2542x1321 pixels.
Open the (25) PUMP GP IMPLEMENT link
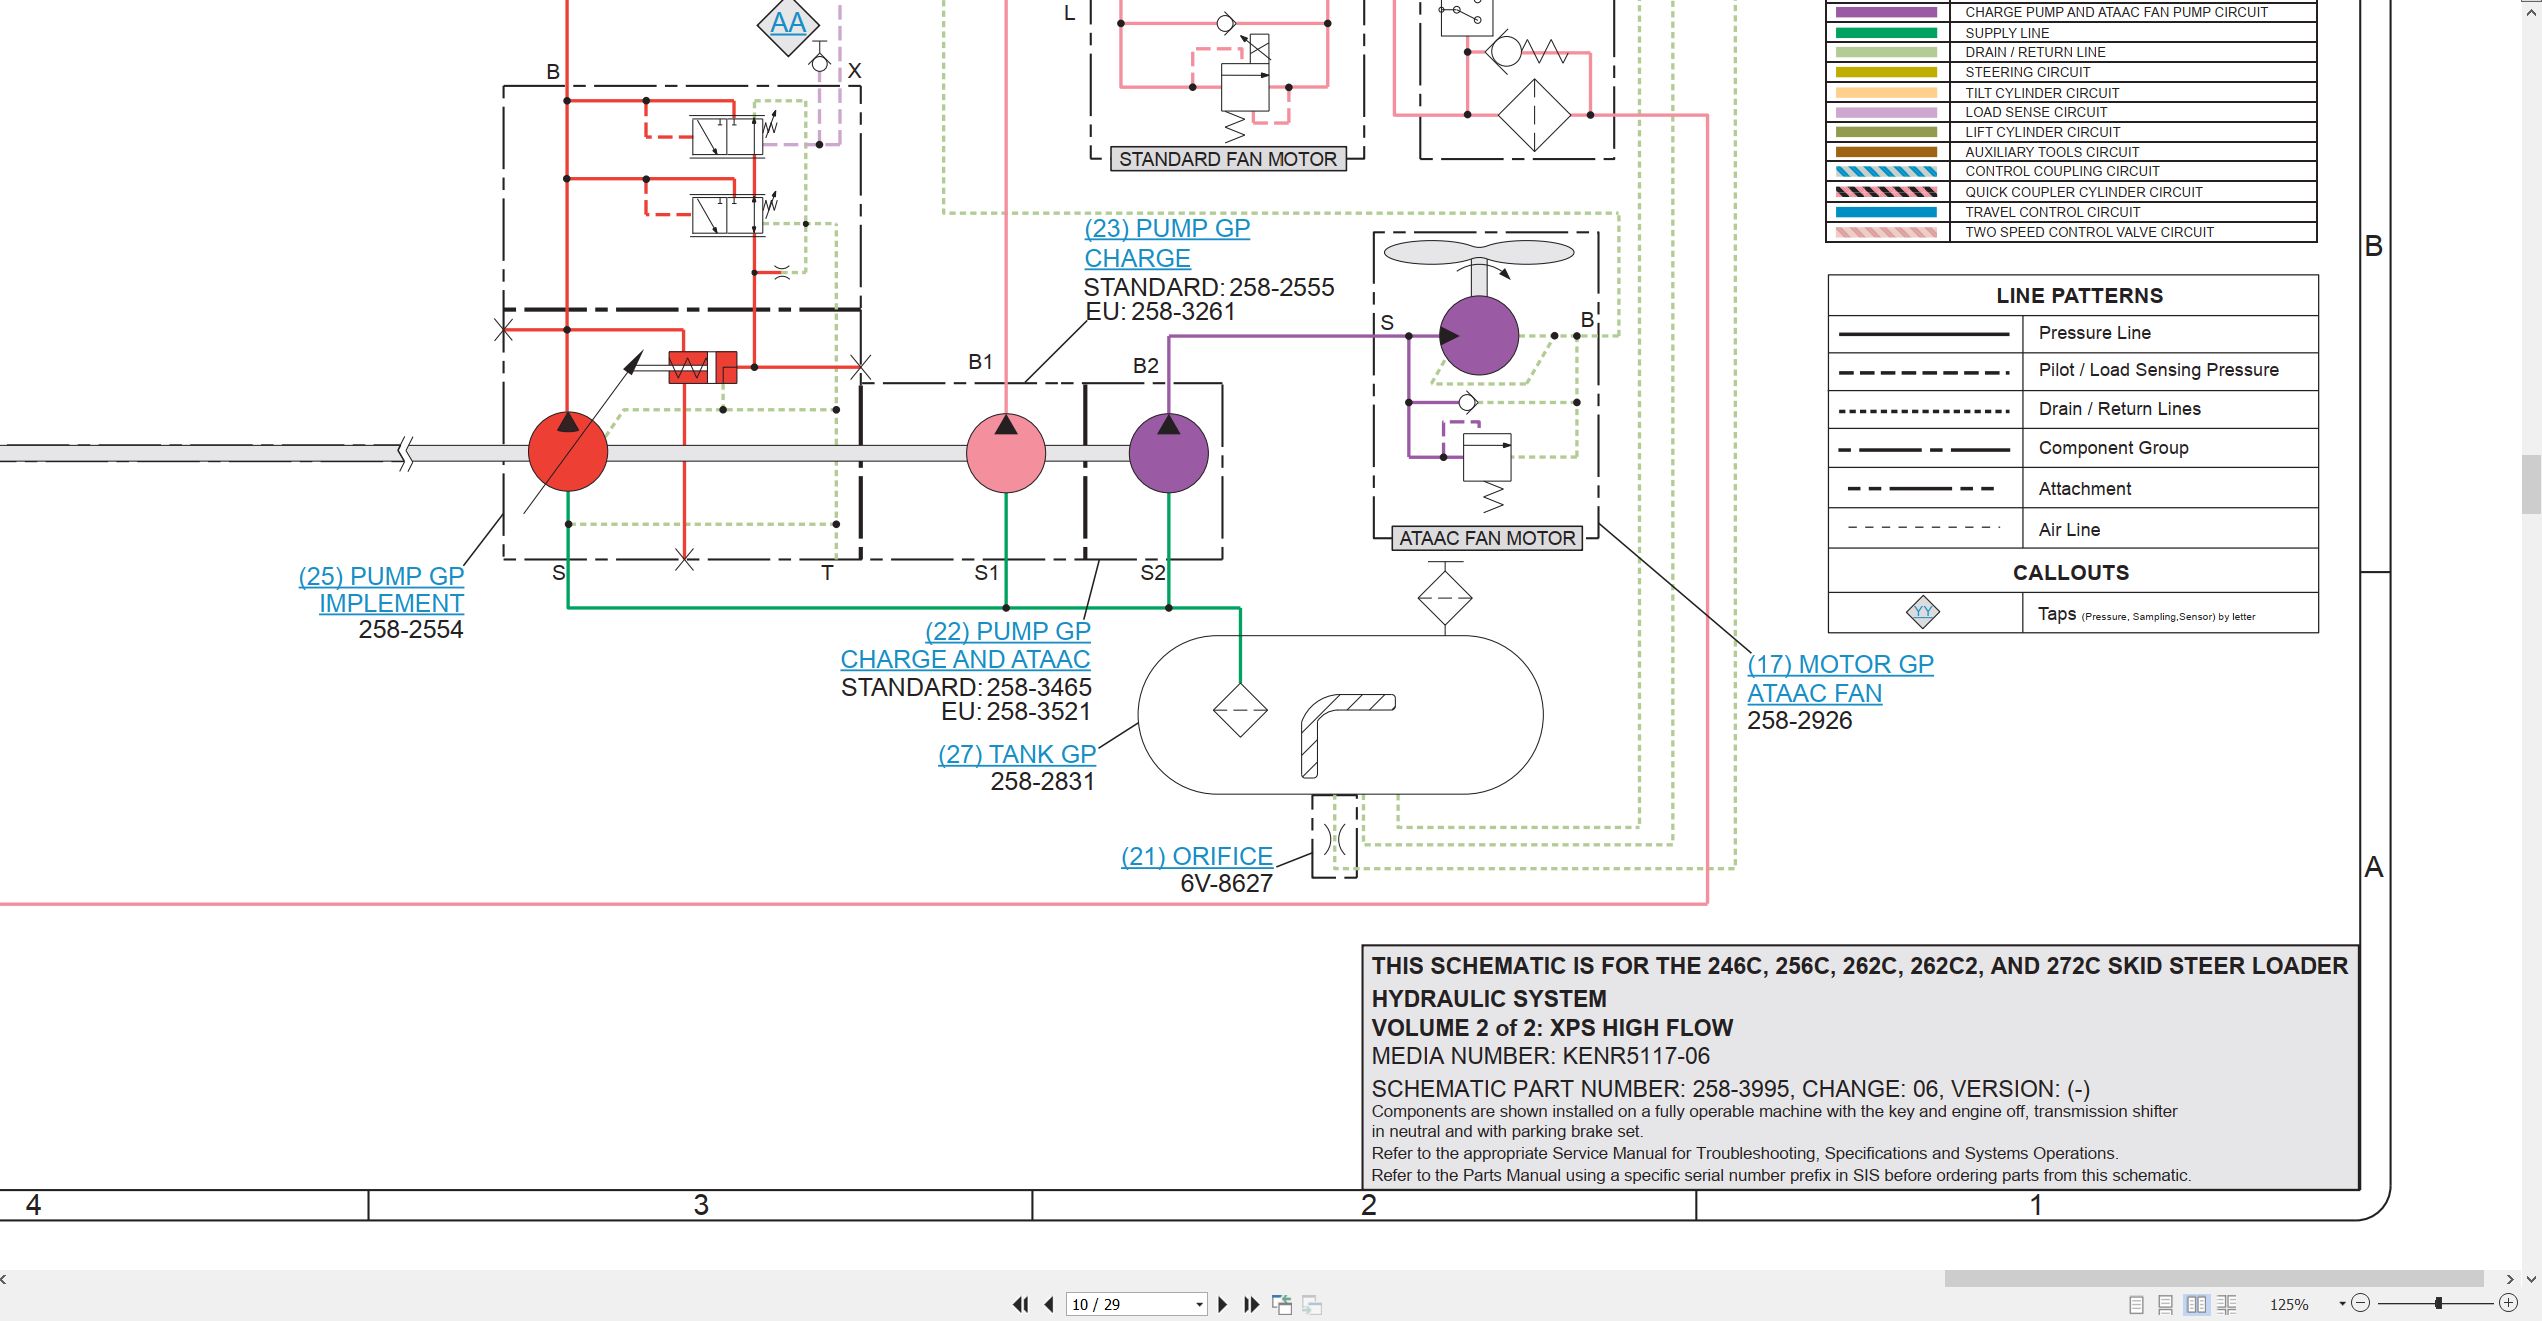[x=381, y=590]
